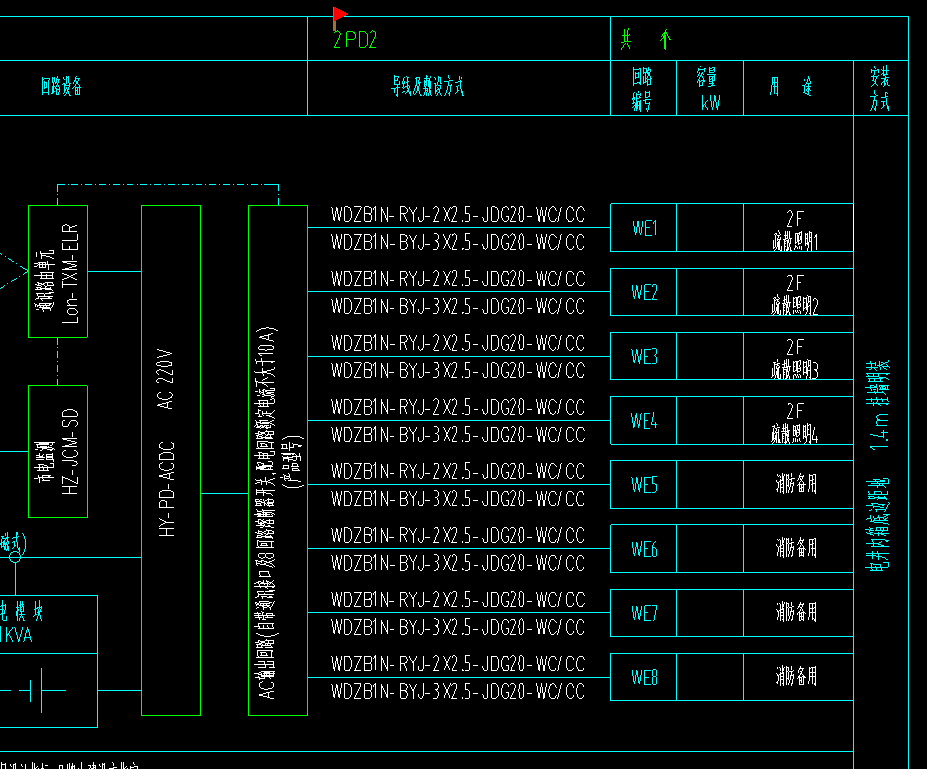The image size is (927, 769).
Task: Select WE4 RYJ-2X2.5 wiring text
Action: (x=458, y=407)
